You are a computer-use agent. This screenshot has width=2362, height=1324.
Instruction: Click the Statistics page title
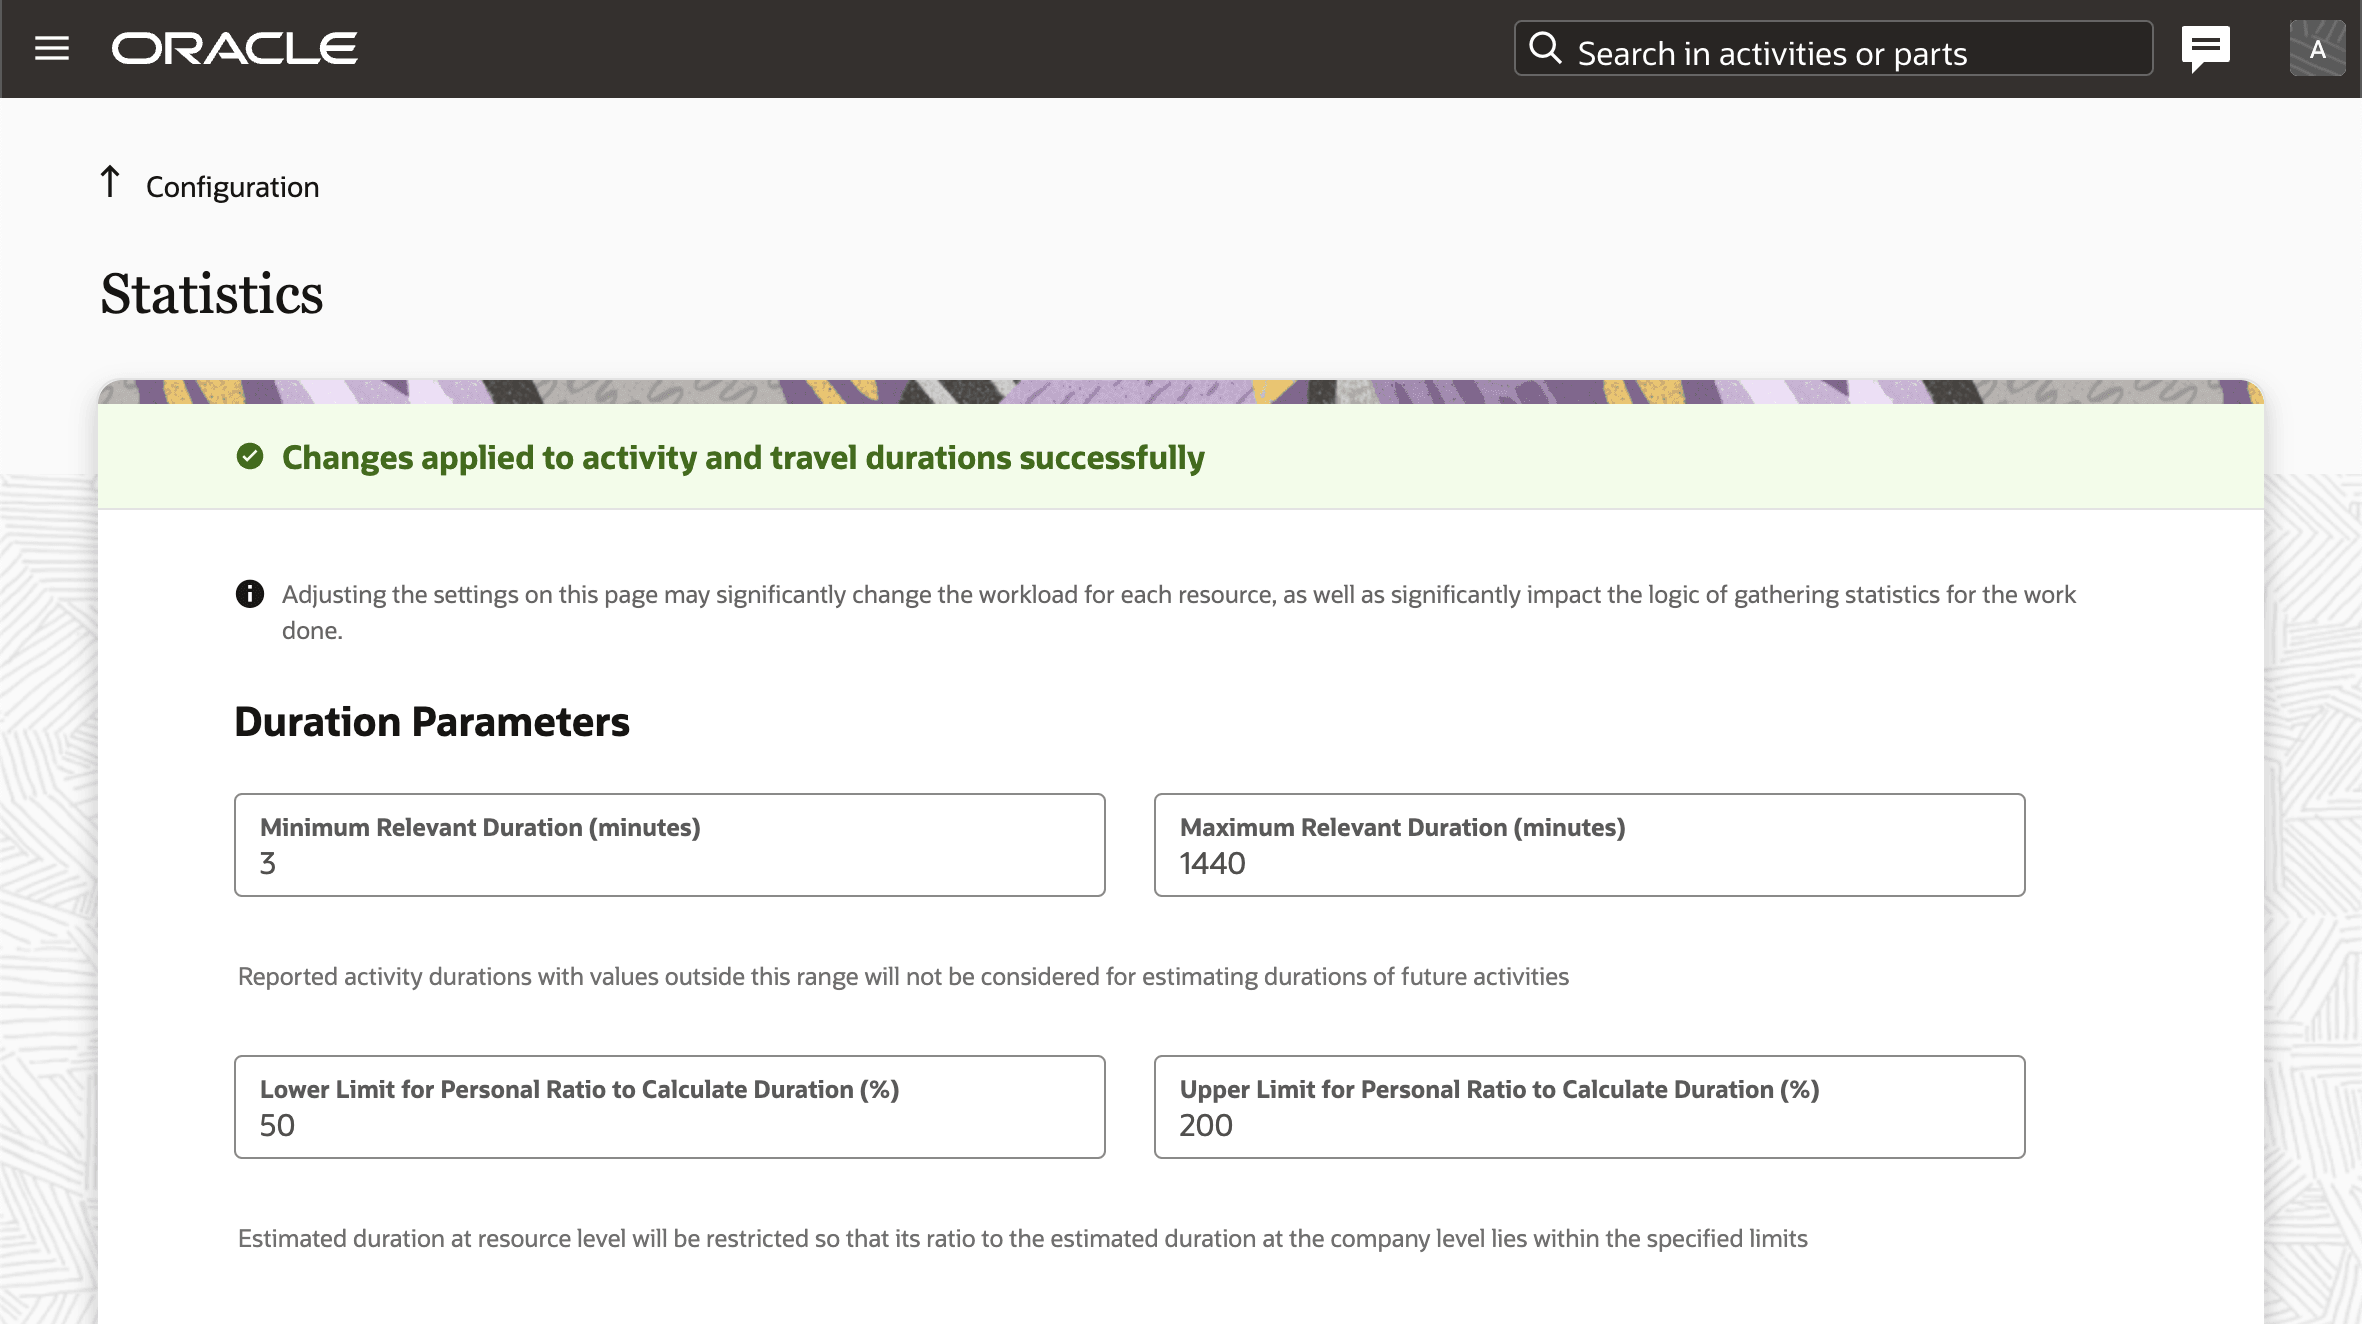pyautogui.click(x=212, y=294)
